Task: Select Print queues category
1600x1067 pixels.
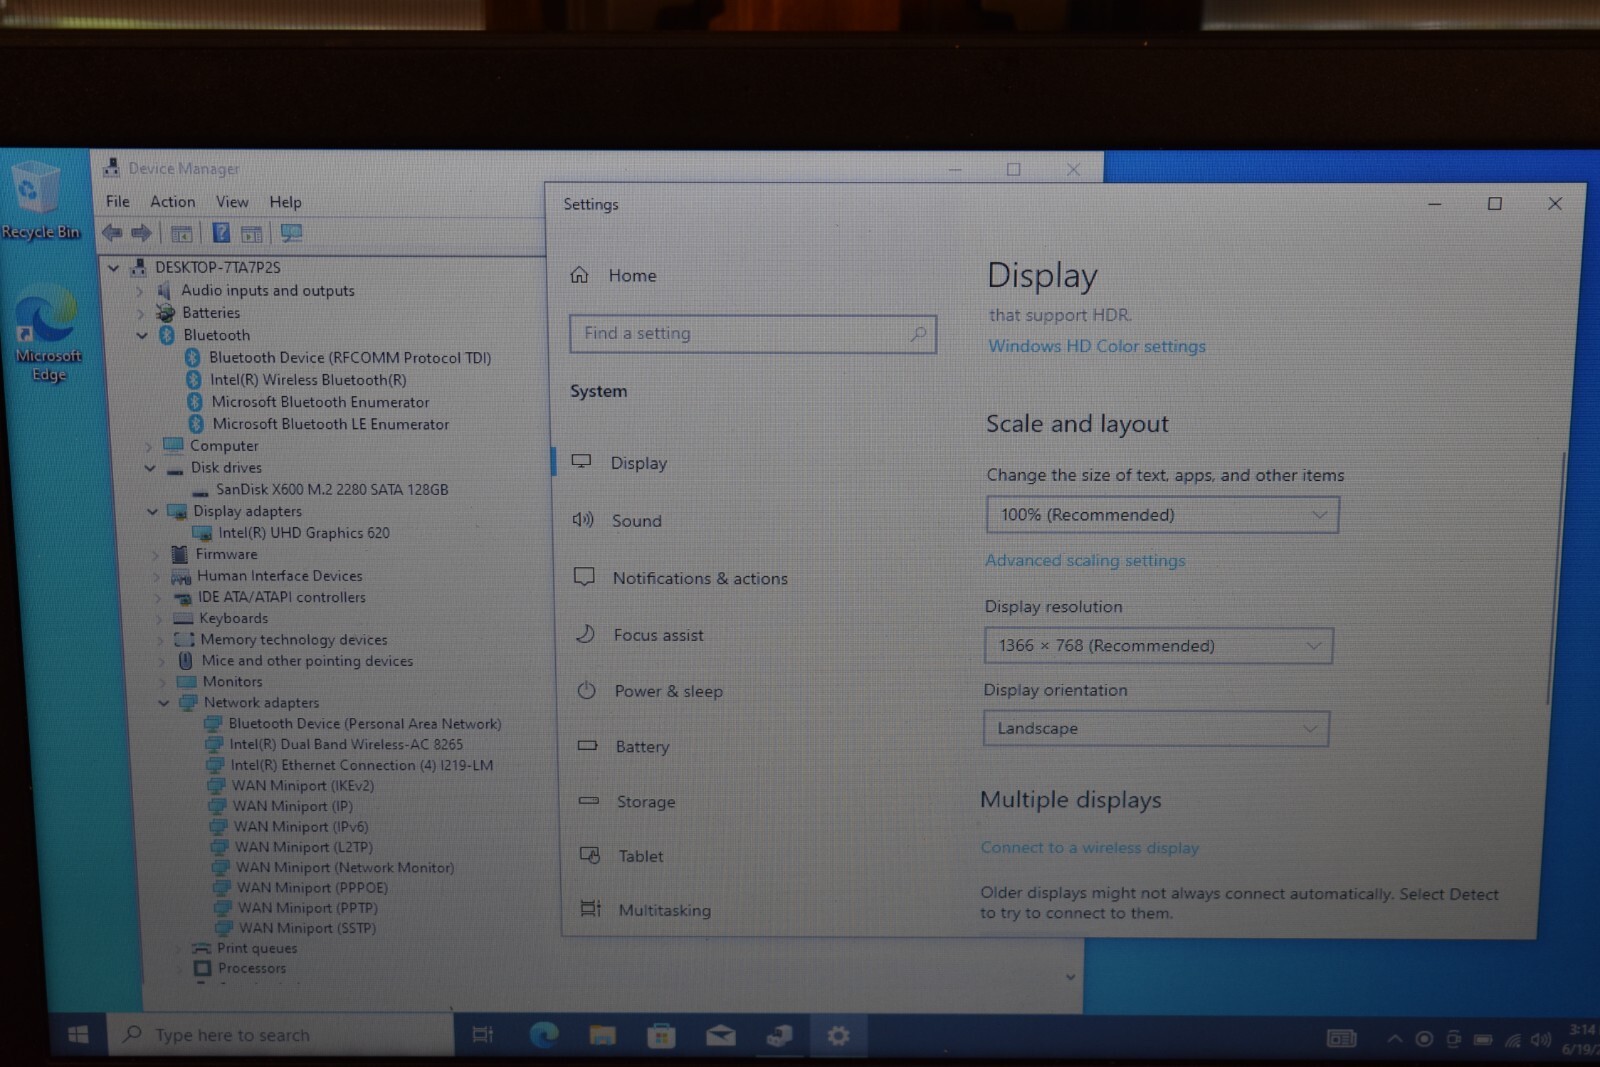Action: point(257,949)
